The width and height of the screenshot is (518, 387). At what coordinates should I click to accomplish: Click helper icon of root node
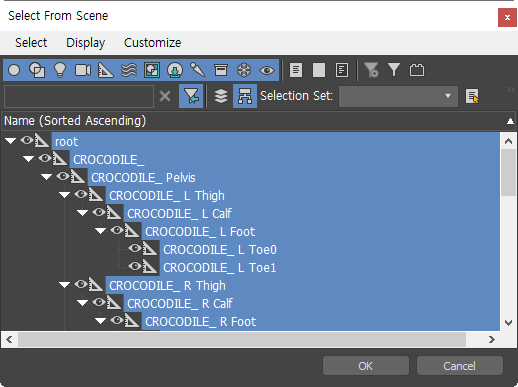[42, 141]
